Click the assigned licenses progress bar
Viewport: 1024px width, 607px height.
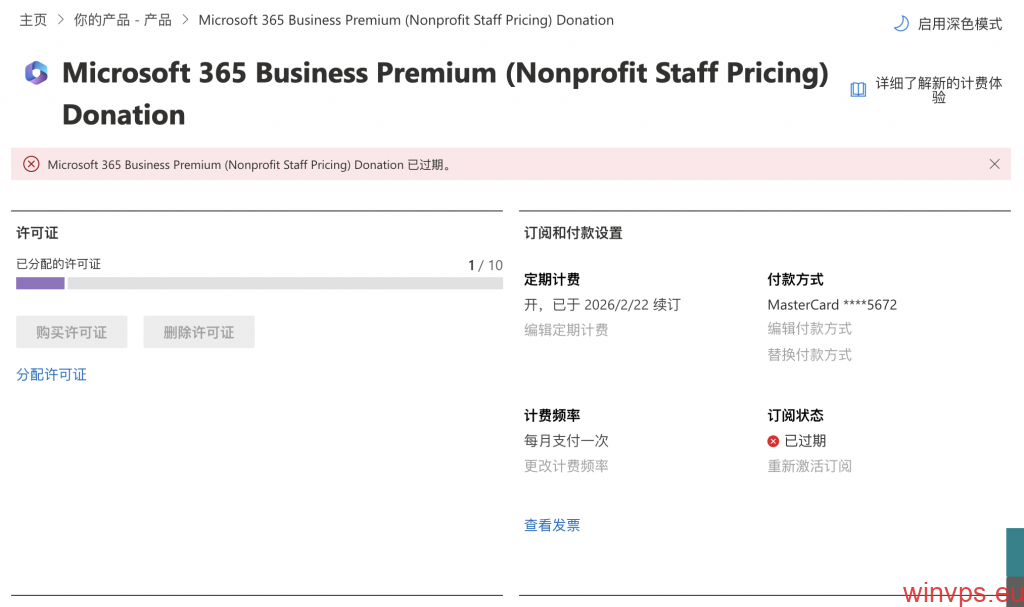[x=259, y=284]
